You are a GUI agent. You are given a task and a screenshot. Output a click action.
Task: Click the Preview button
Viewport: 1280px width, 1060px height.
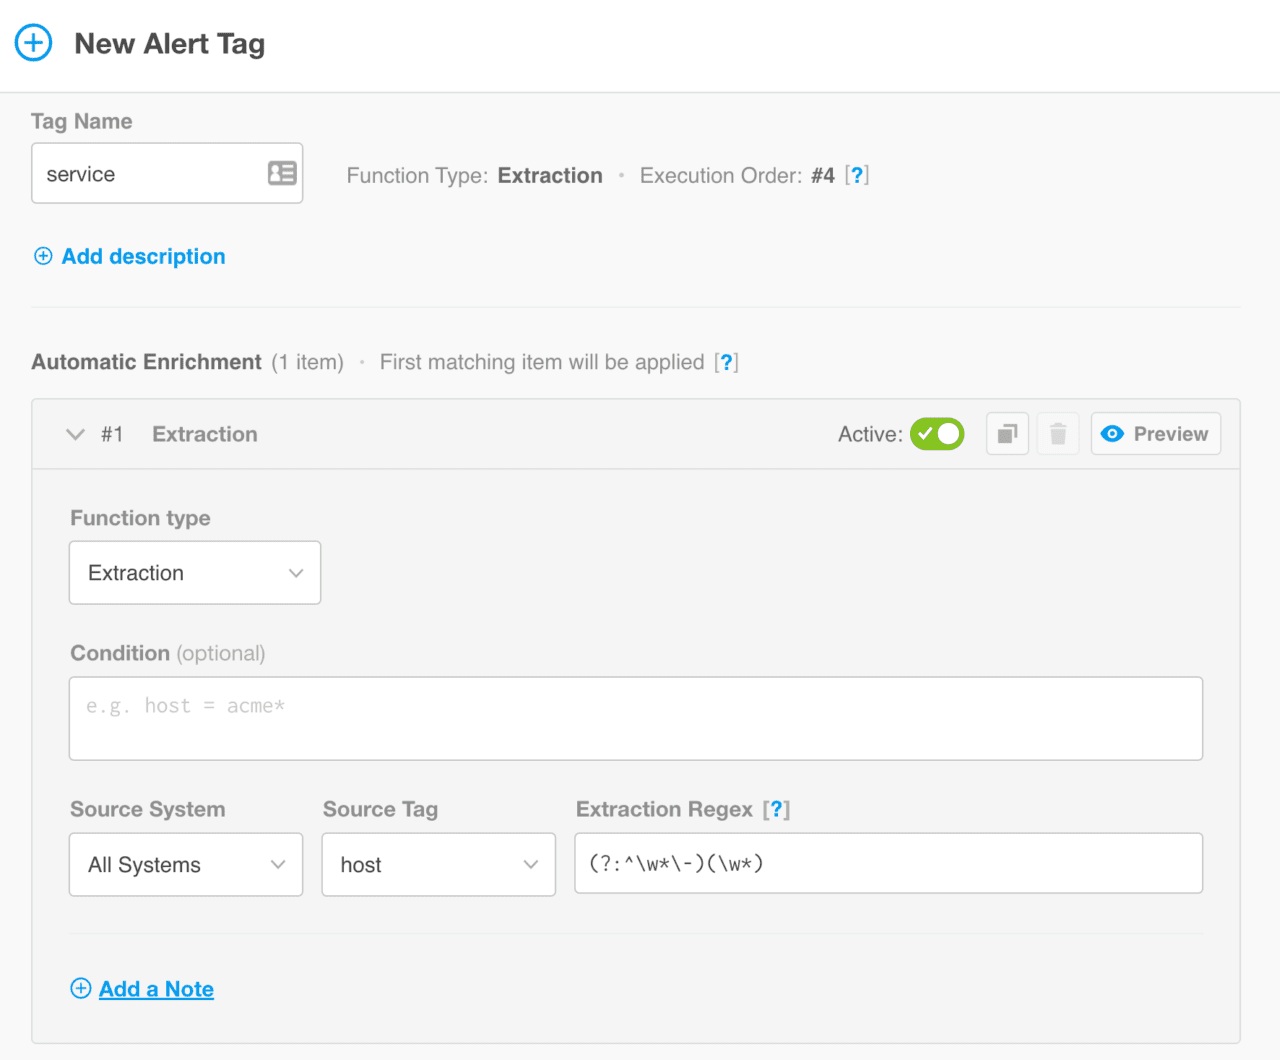coord(1155,433)
